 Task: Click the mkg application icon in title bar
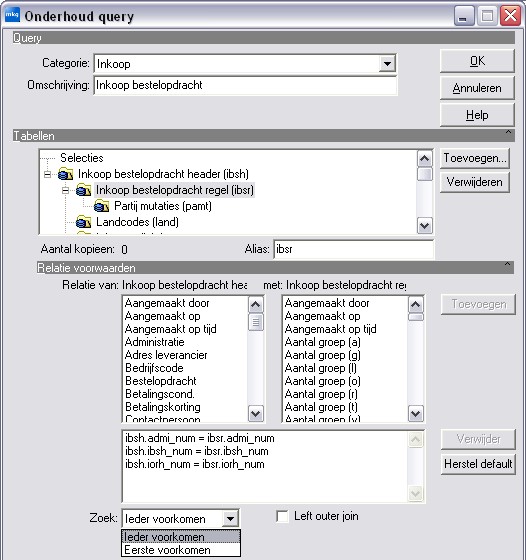coord(12,15)
